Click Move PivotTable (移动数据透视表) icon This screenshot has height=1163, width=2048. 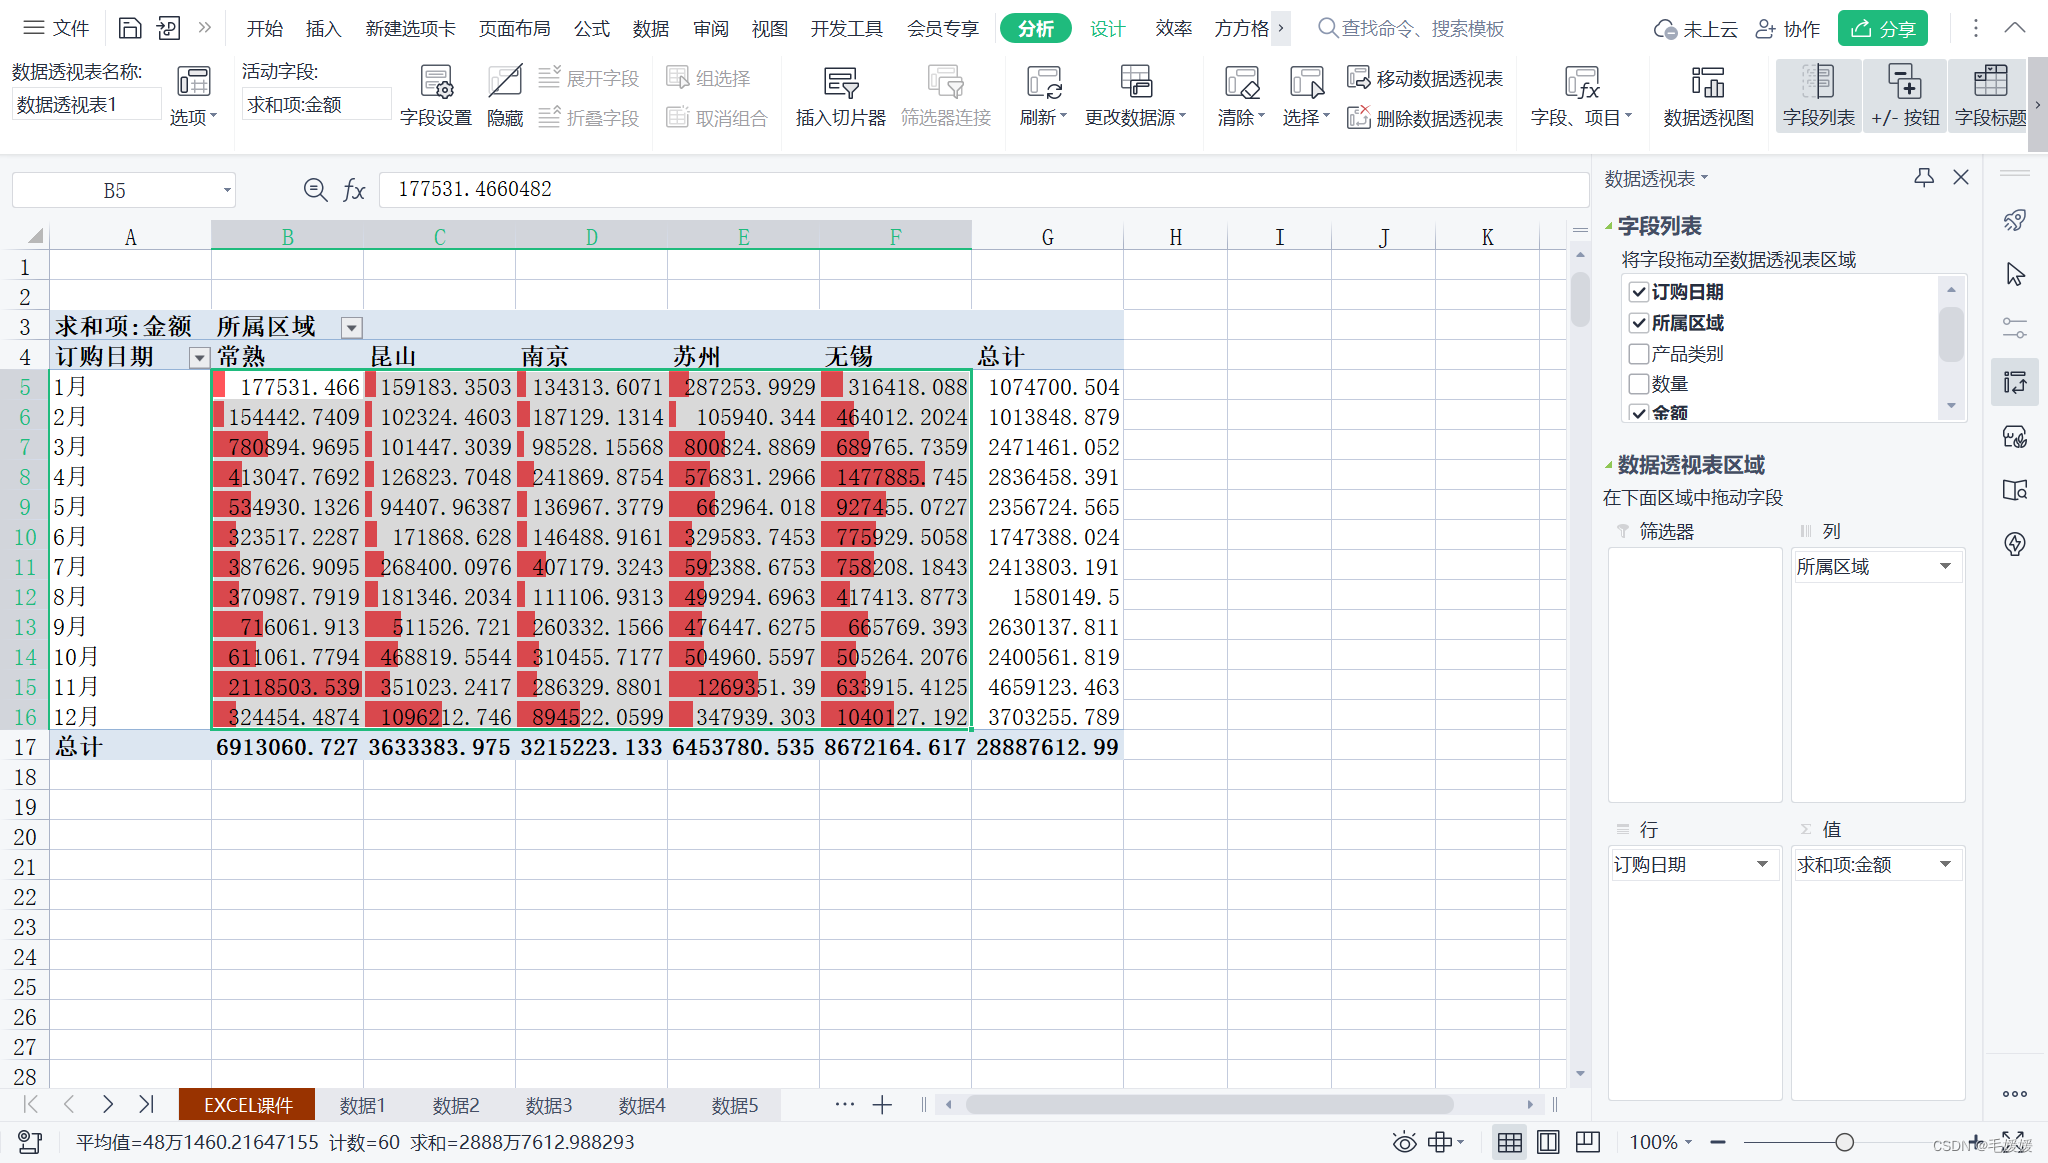(x=1358, y=78)
